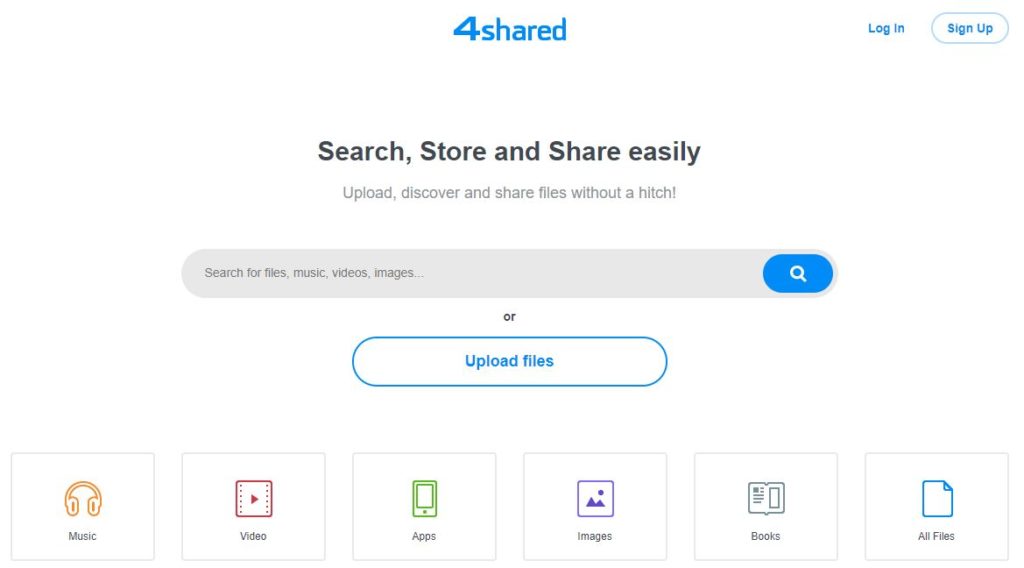Click the heading Search, Store and Share easily

click(509, 151)
